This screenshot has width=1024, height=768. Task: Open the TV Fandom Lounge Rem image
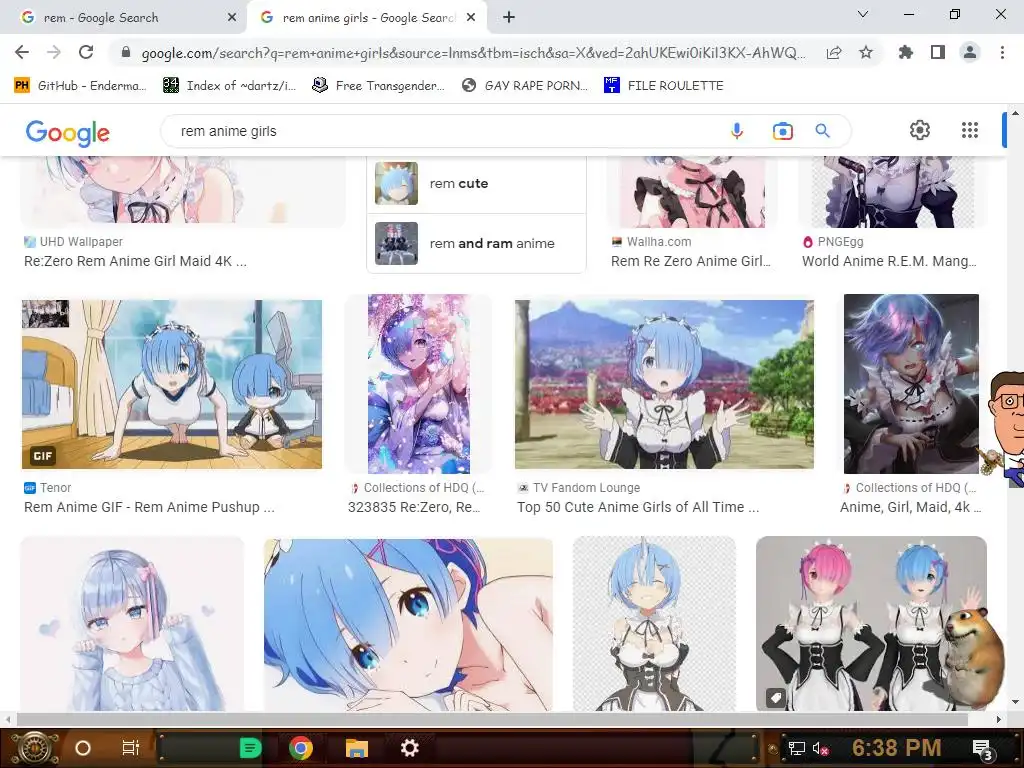click(664, 384)
